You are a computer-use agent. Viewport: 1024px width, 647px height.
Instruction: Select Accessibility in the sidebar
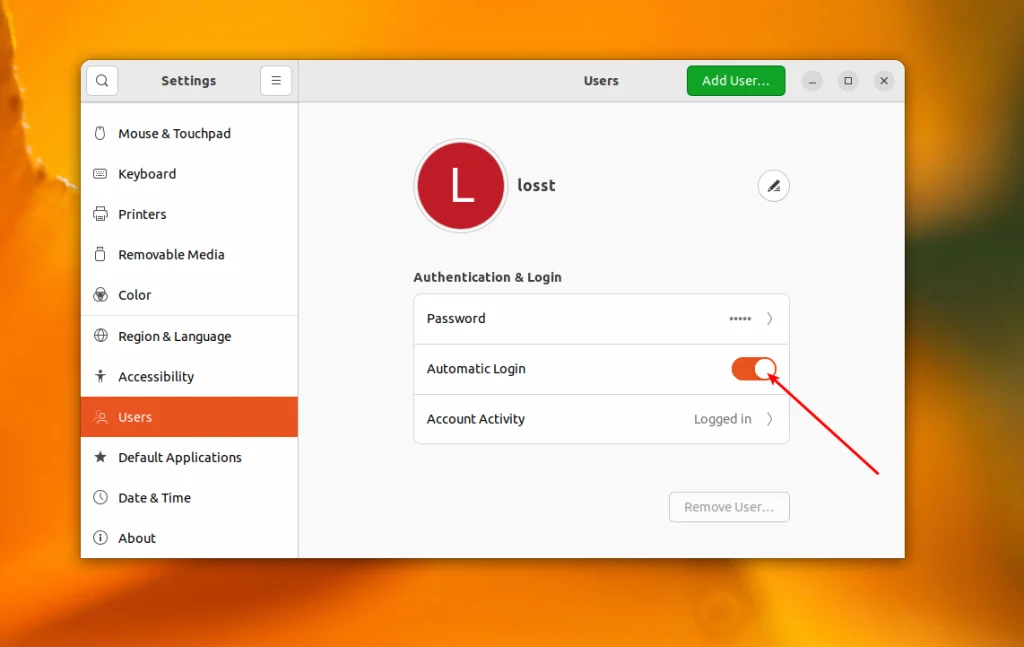coord(189,377)
